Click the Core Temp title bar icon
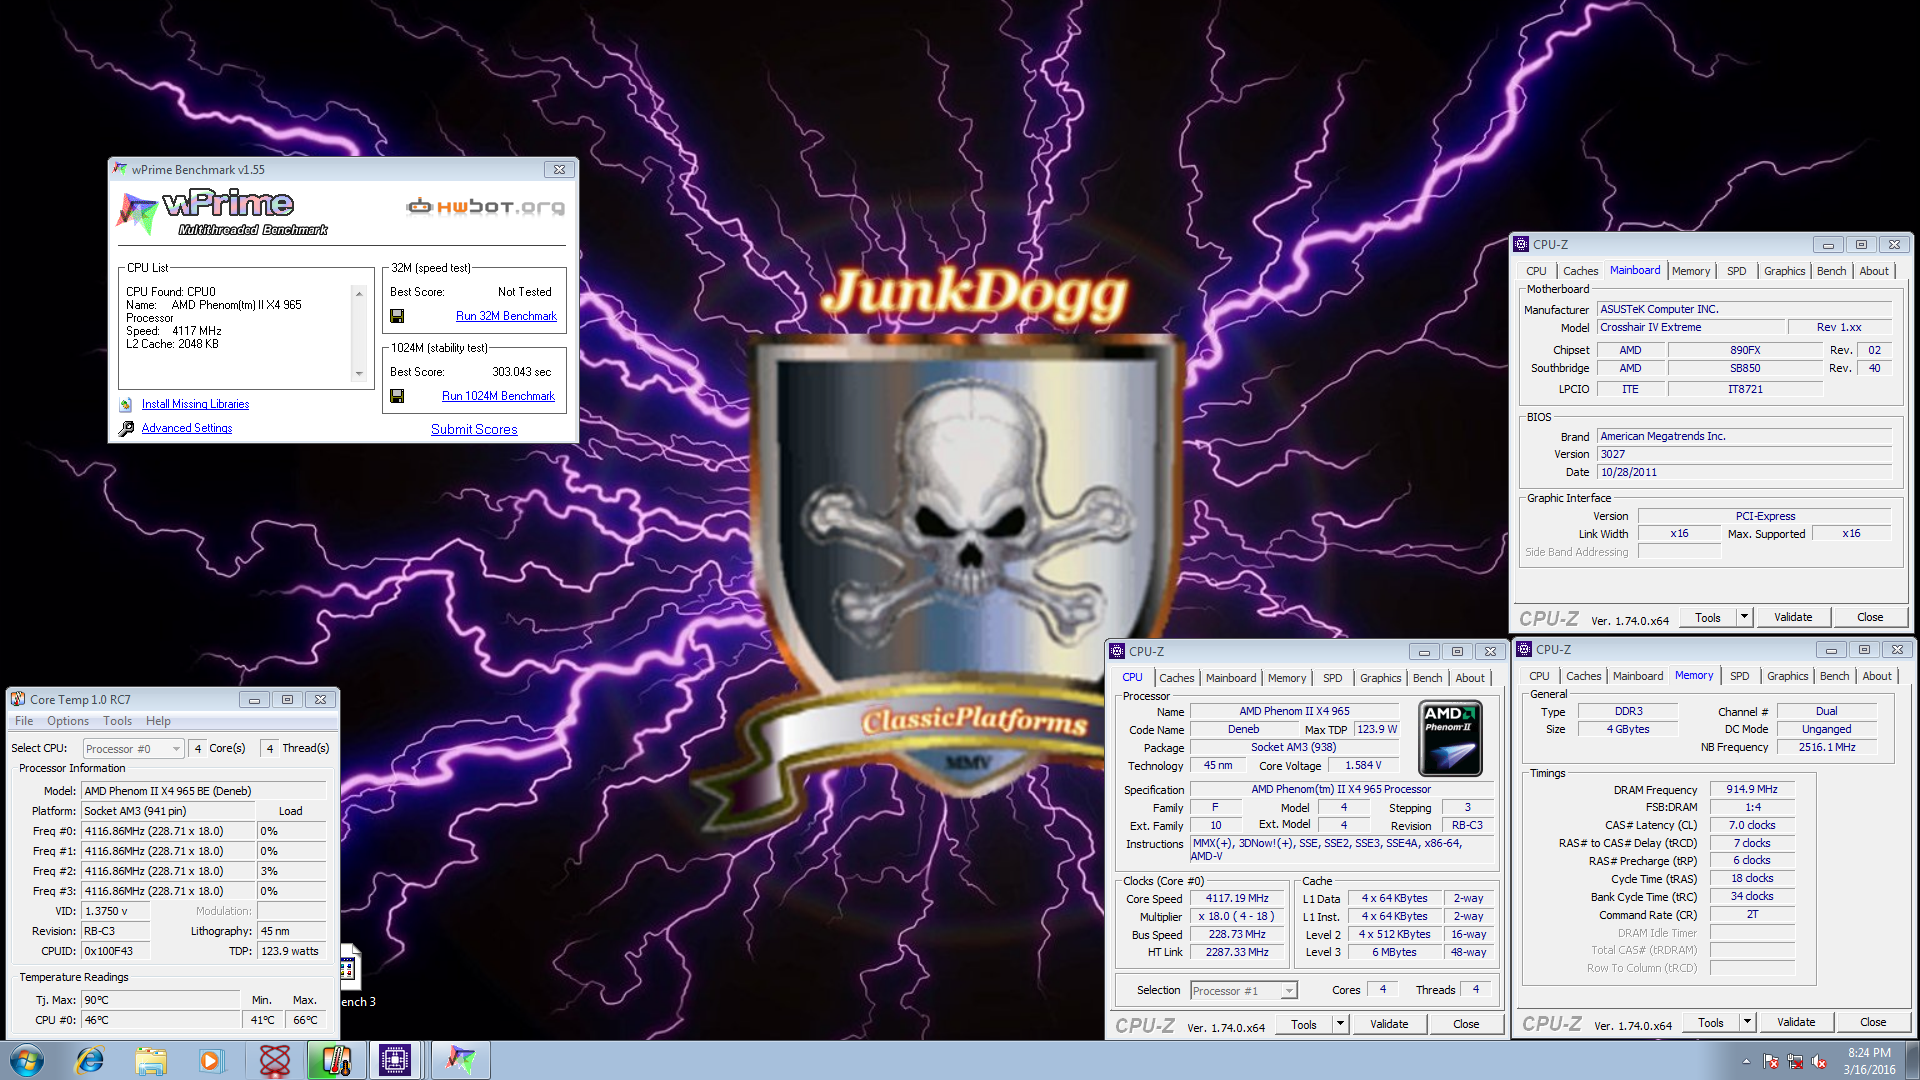 pyautogui.click(x=18, y=699)
